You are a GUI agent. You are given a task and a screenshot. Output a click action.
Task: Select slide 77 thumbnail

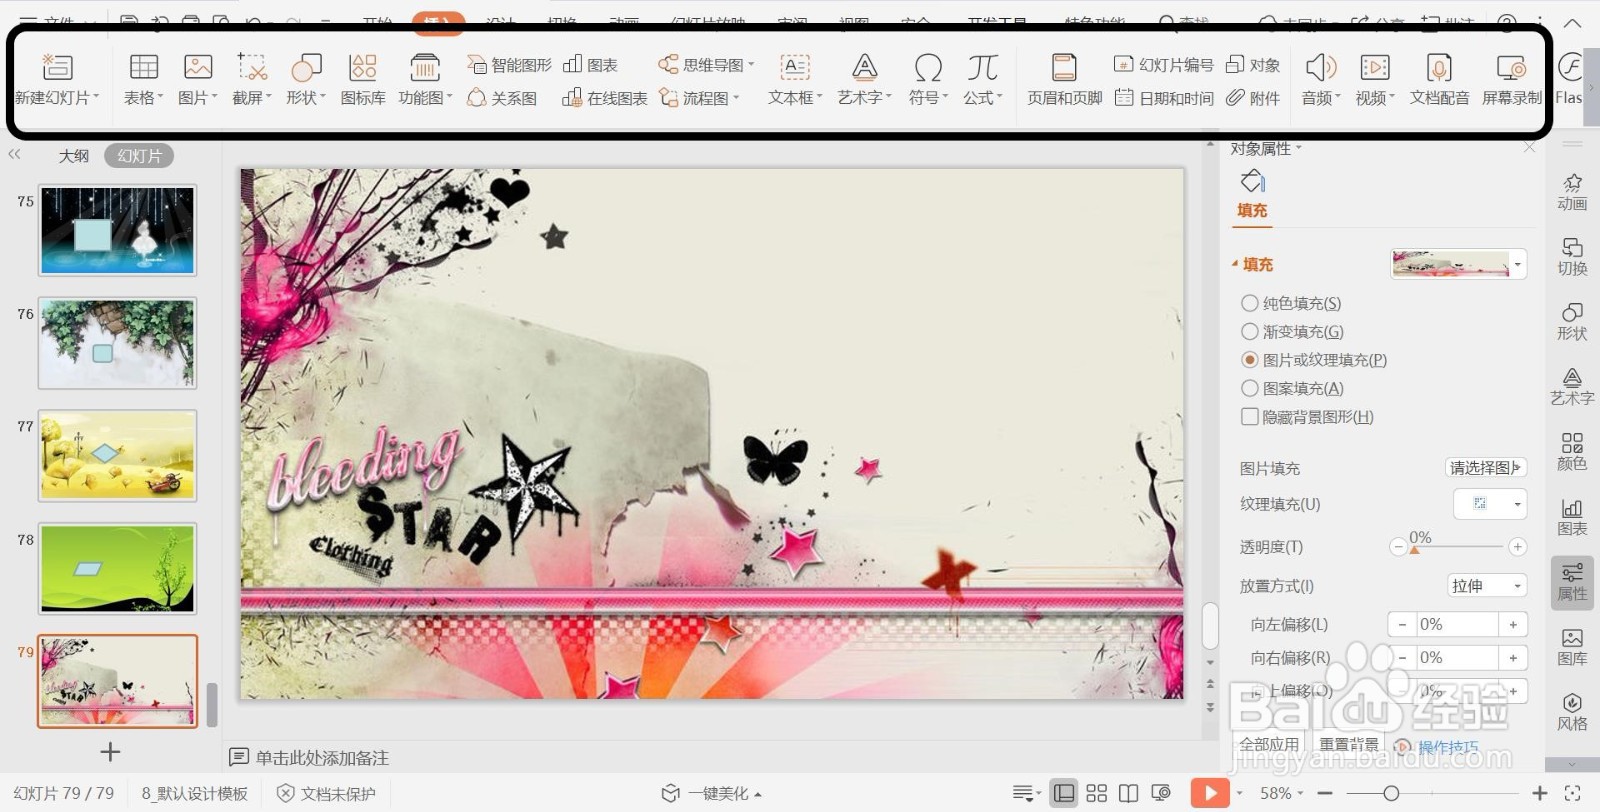point(117,455)
